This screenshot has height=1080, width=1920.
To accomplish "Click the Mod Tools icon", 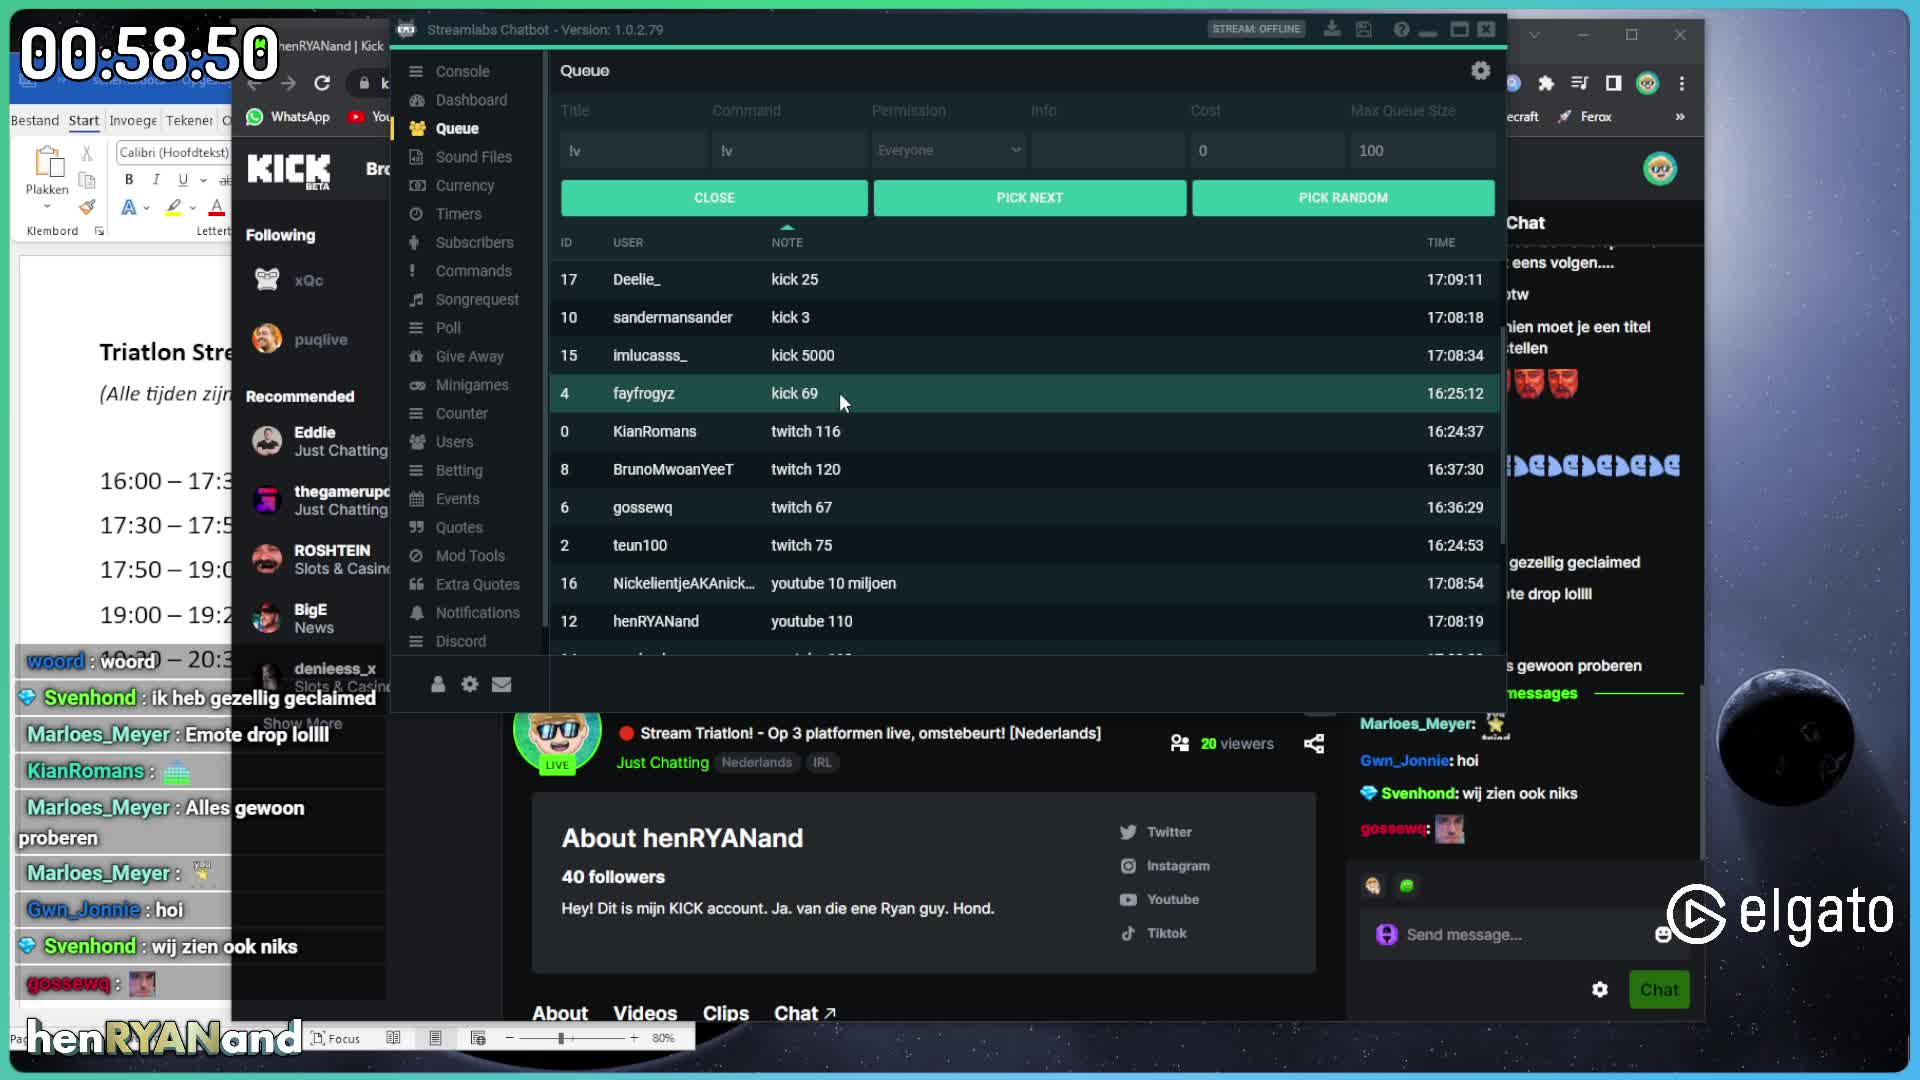I will [416, 556].
